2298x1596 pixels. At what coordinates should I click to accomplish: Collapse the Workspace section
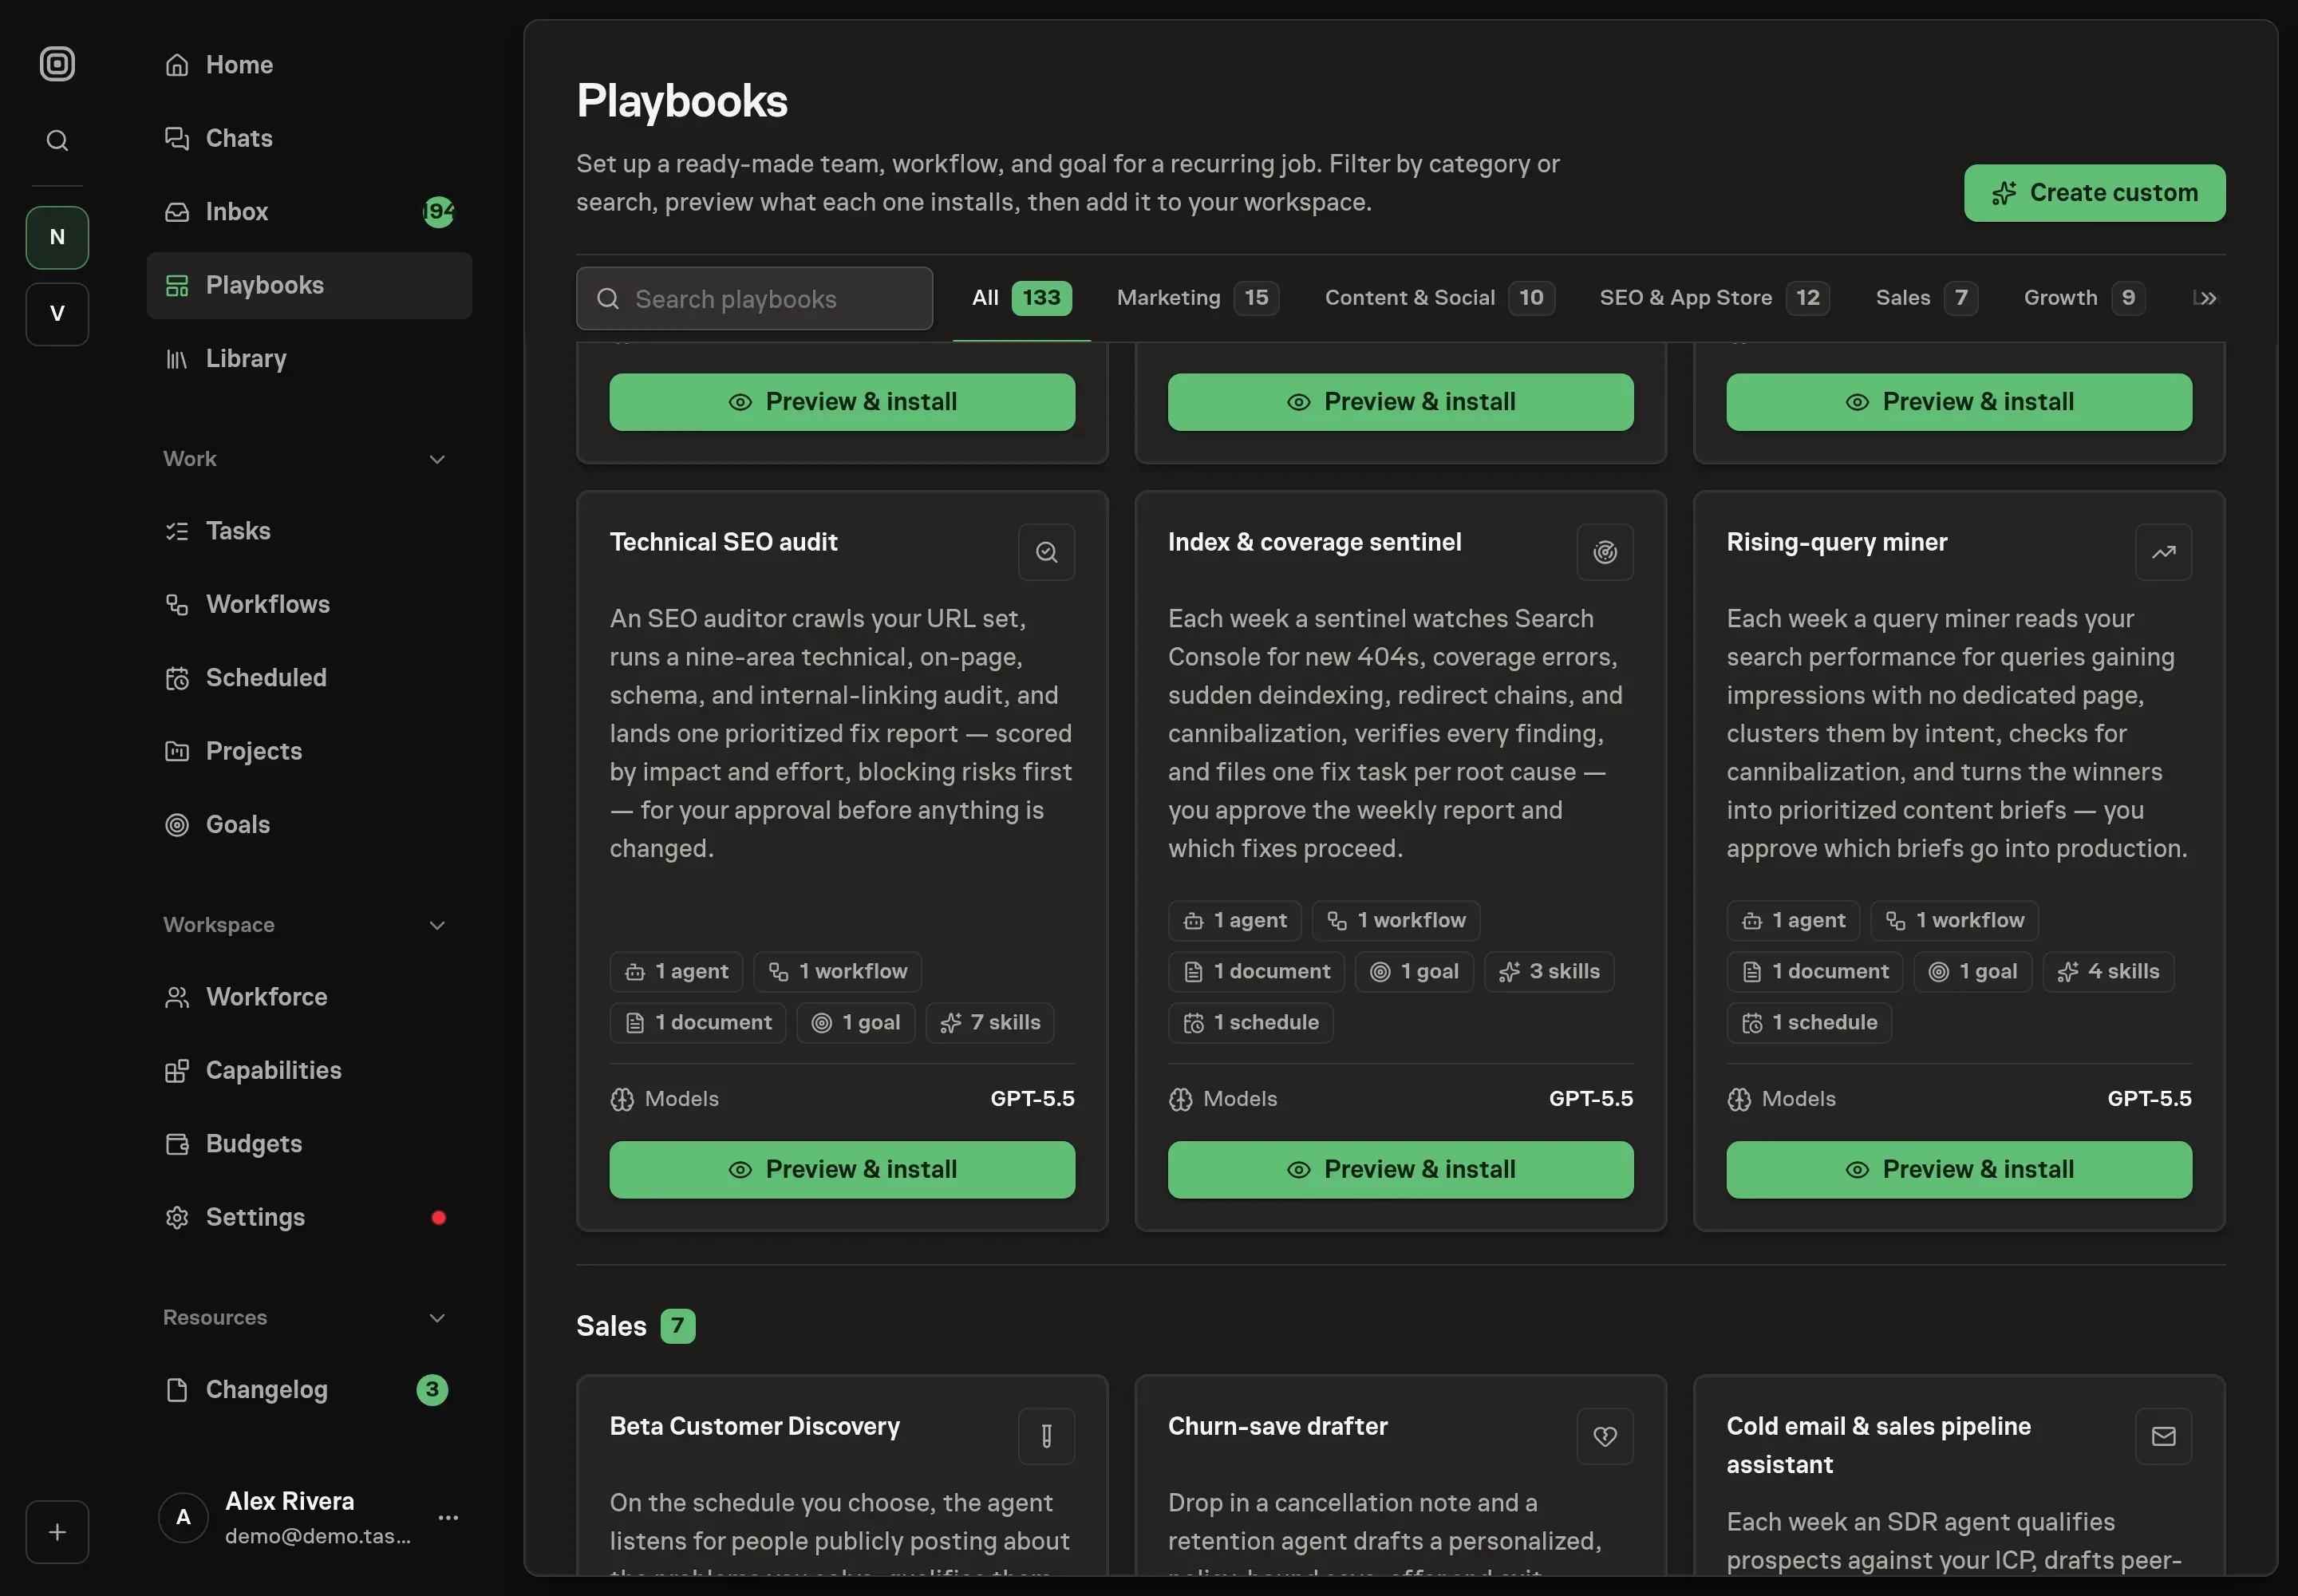pos(436,925)
